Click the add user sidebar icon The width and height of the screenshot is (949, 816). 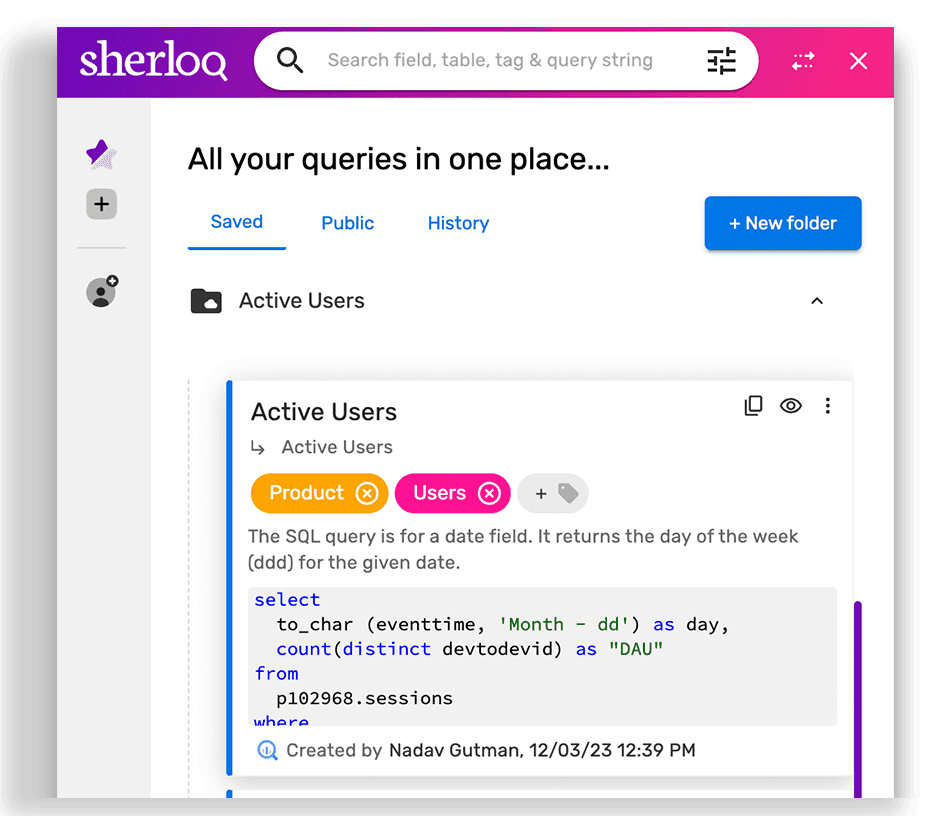102,292
